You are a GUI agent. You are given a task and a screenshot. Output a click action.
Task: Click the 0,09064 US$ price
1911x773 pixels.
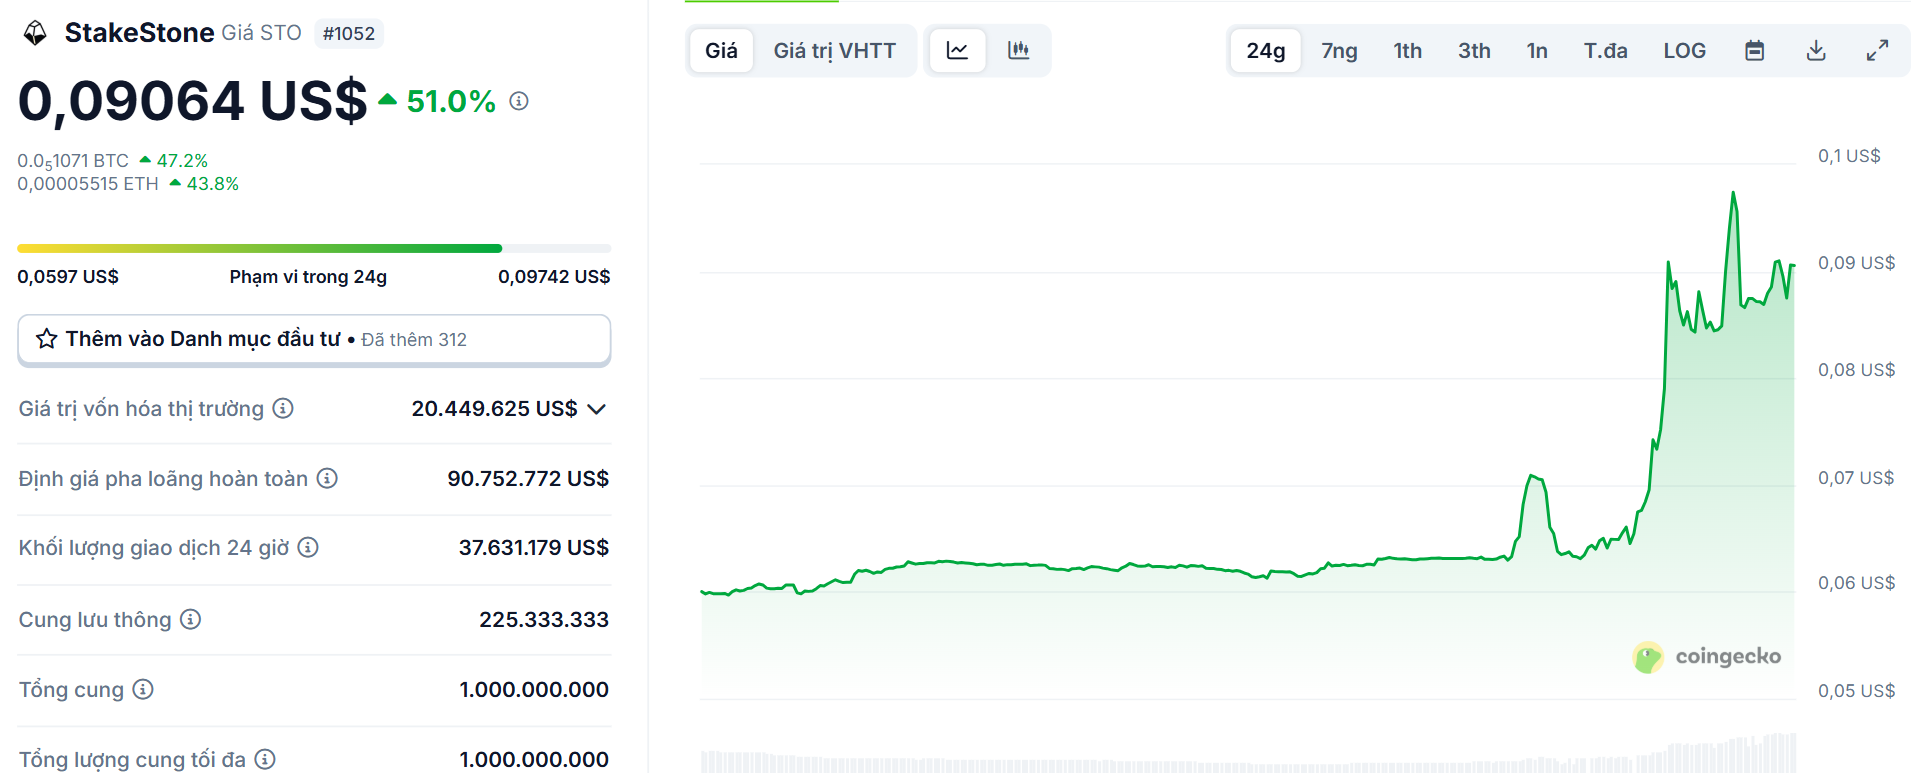(x=193, y=101)
